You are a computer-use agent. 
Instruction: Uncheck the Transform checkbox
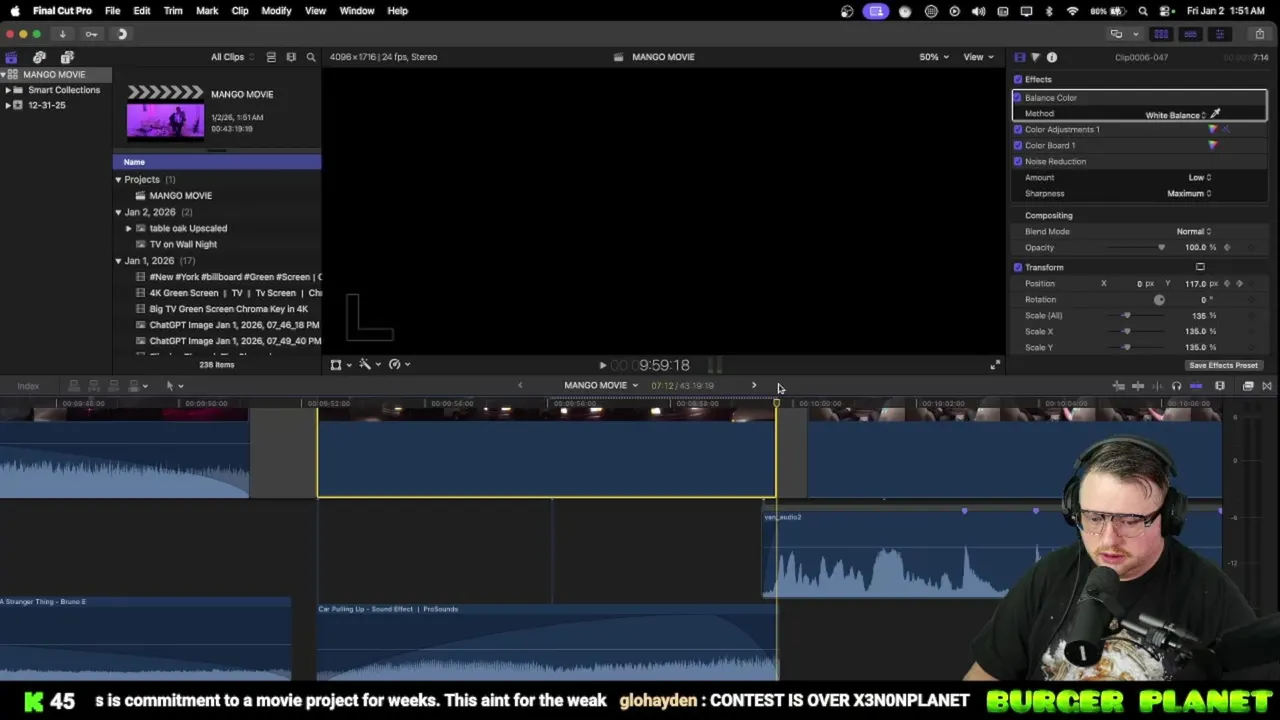tap(1018, 267)
